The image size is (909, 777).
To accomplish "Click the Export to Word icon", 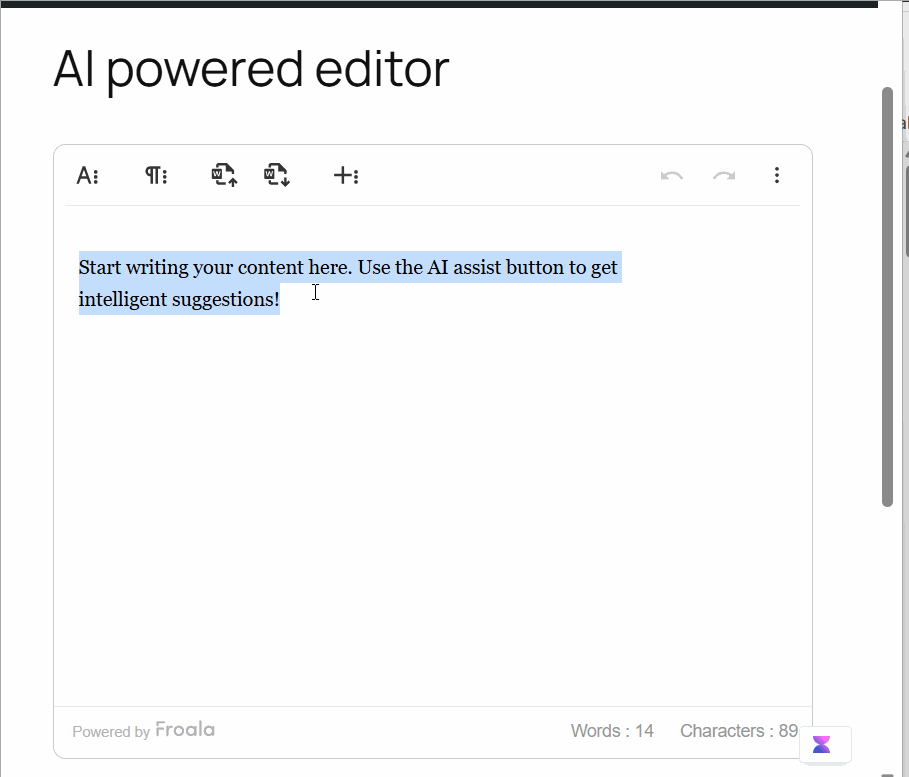I will coord(277,175).
